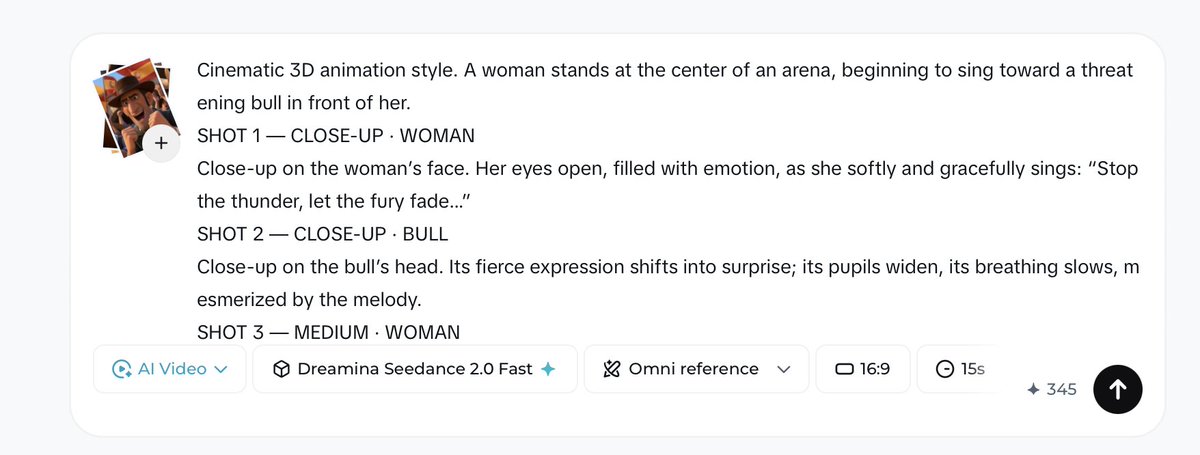Click the SHOT 3 — MEDIUM · WOMAN text line
This screenshot has height=455, width=1200.
(328, 332)
